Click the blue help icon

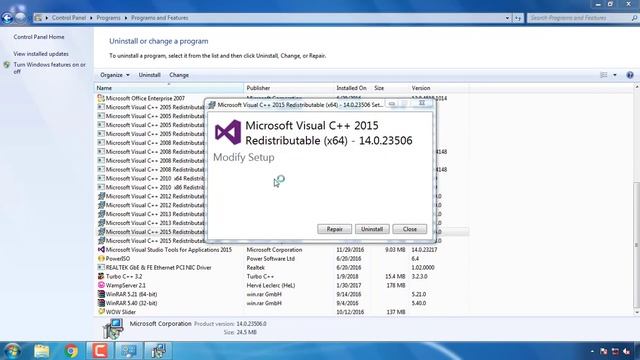pyautogui.click(x=630, y=75)
